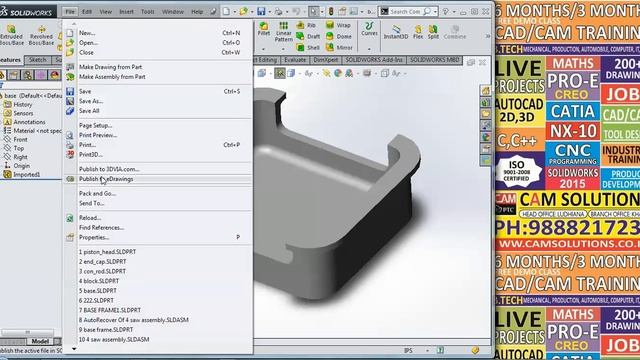Switch to the DimXpert tab

point(326,60)
